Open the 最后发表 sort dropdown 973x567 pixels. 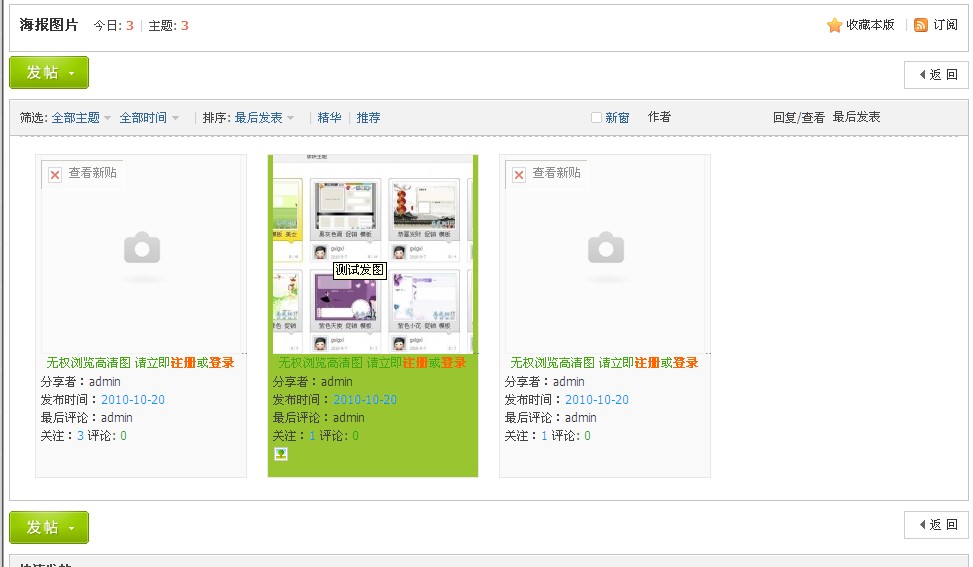pos(264,118)
